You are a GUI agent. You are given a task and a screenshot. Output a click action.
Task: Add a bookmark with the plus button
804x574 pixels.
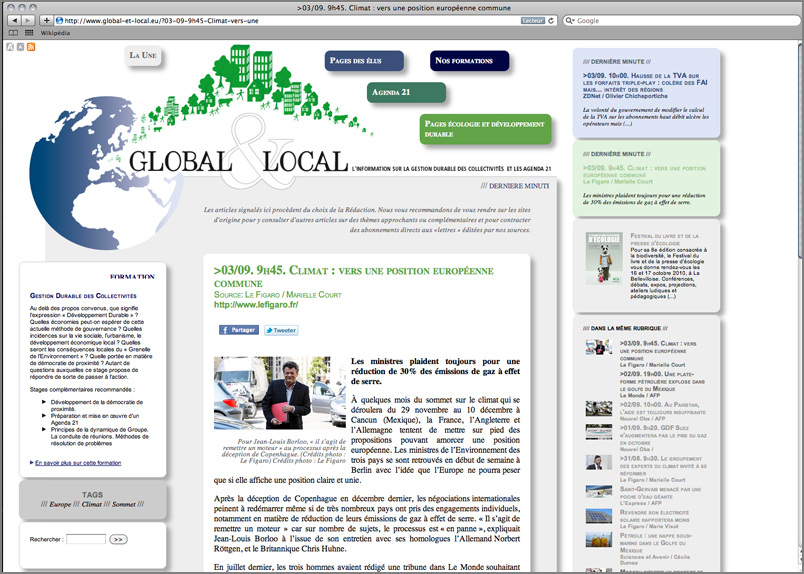[46, 21]
